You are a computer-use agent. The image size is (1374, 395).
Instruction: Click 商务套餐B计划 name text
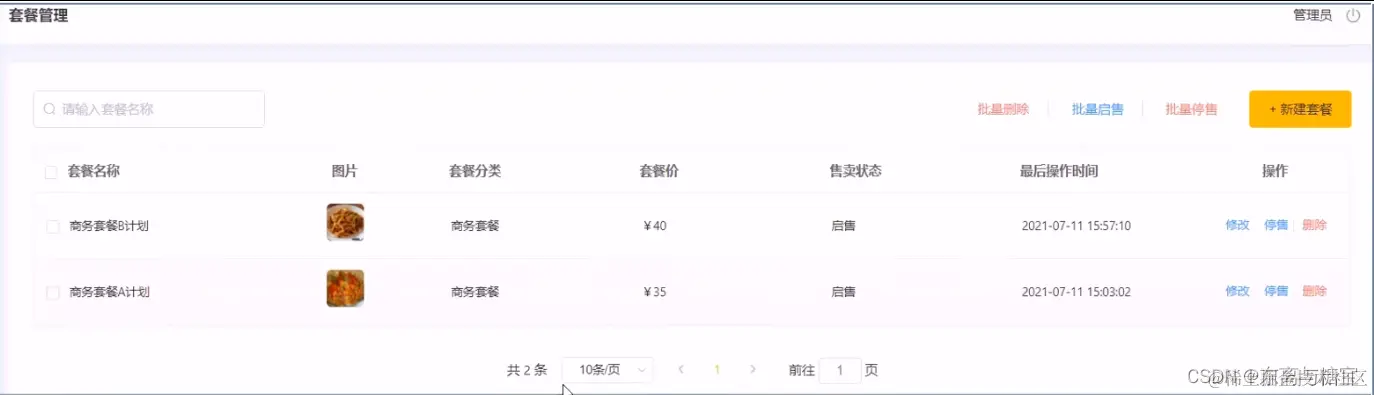click(109, 226)
